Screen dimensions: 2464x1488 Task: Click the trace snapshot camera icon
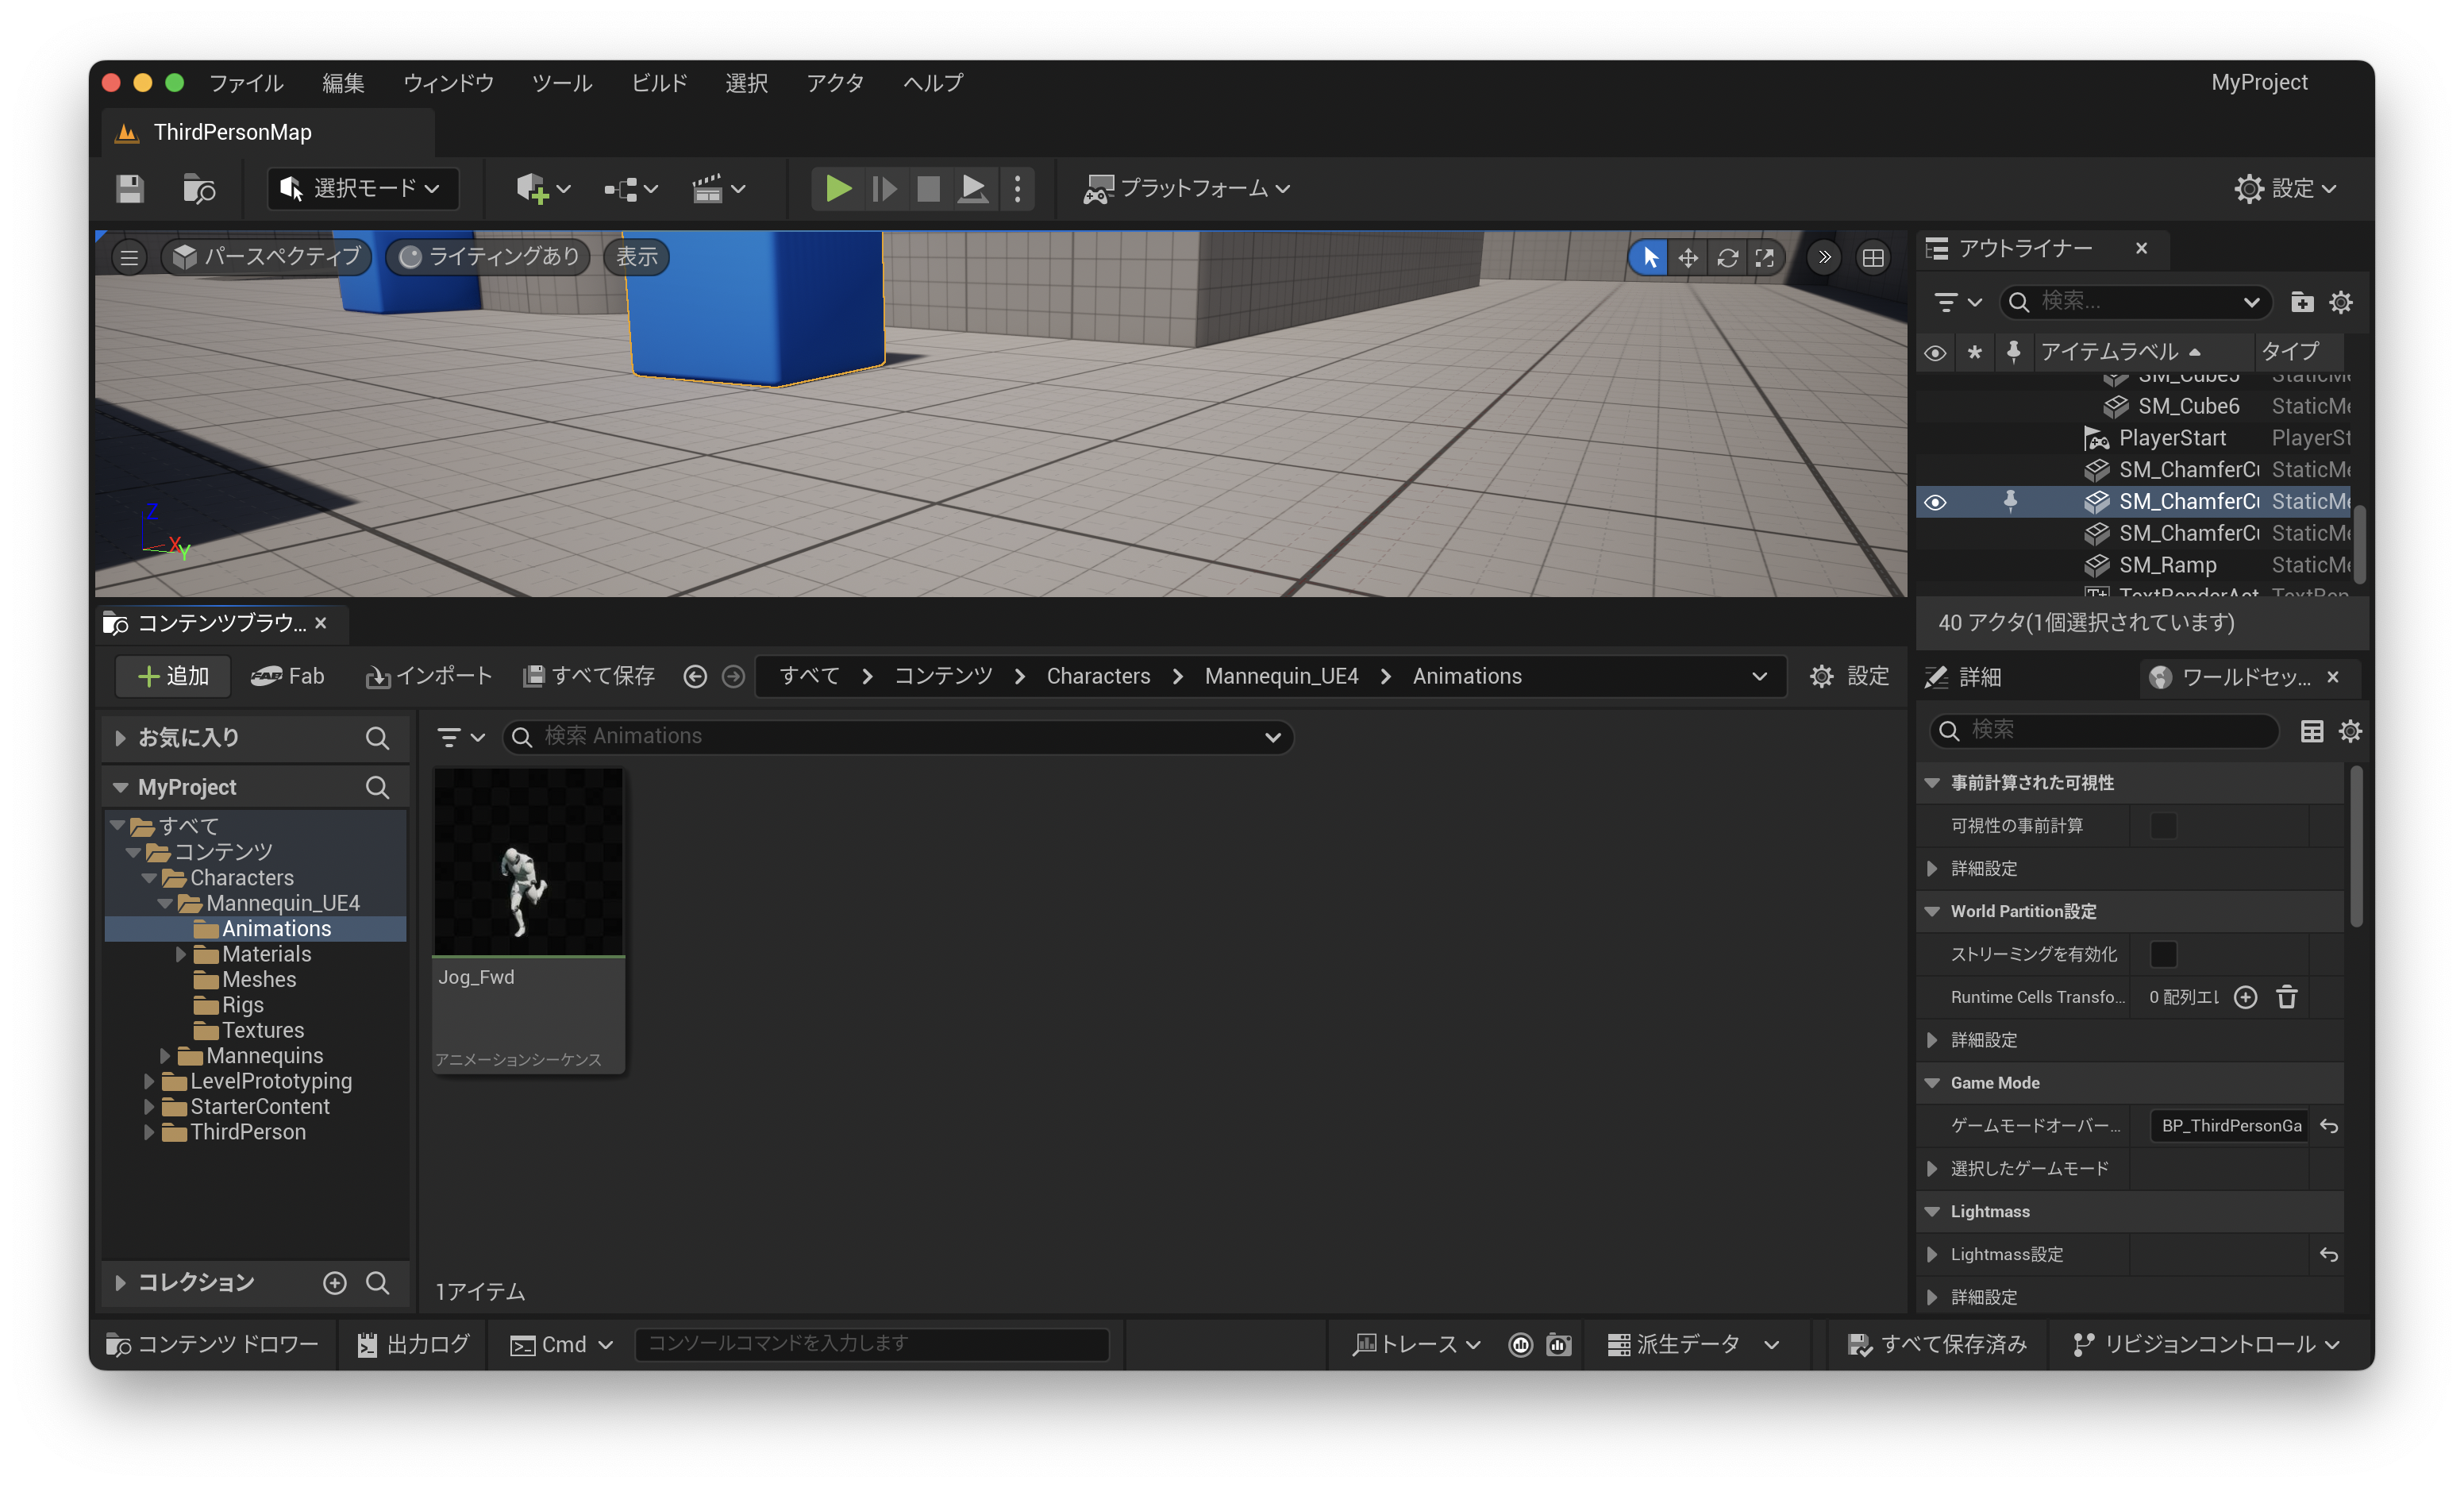coord(1558,1345)
